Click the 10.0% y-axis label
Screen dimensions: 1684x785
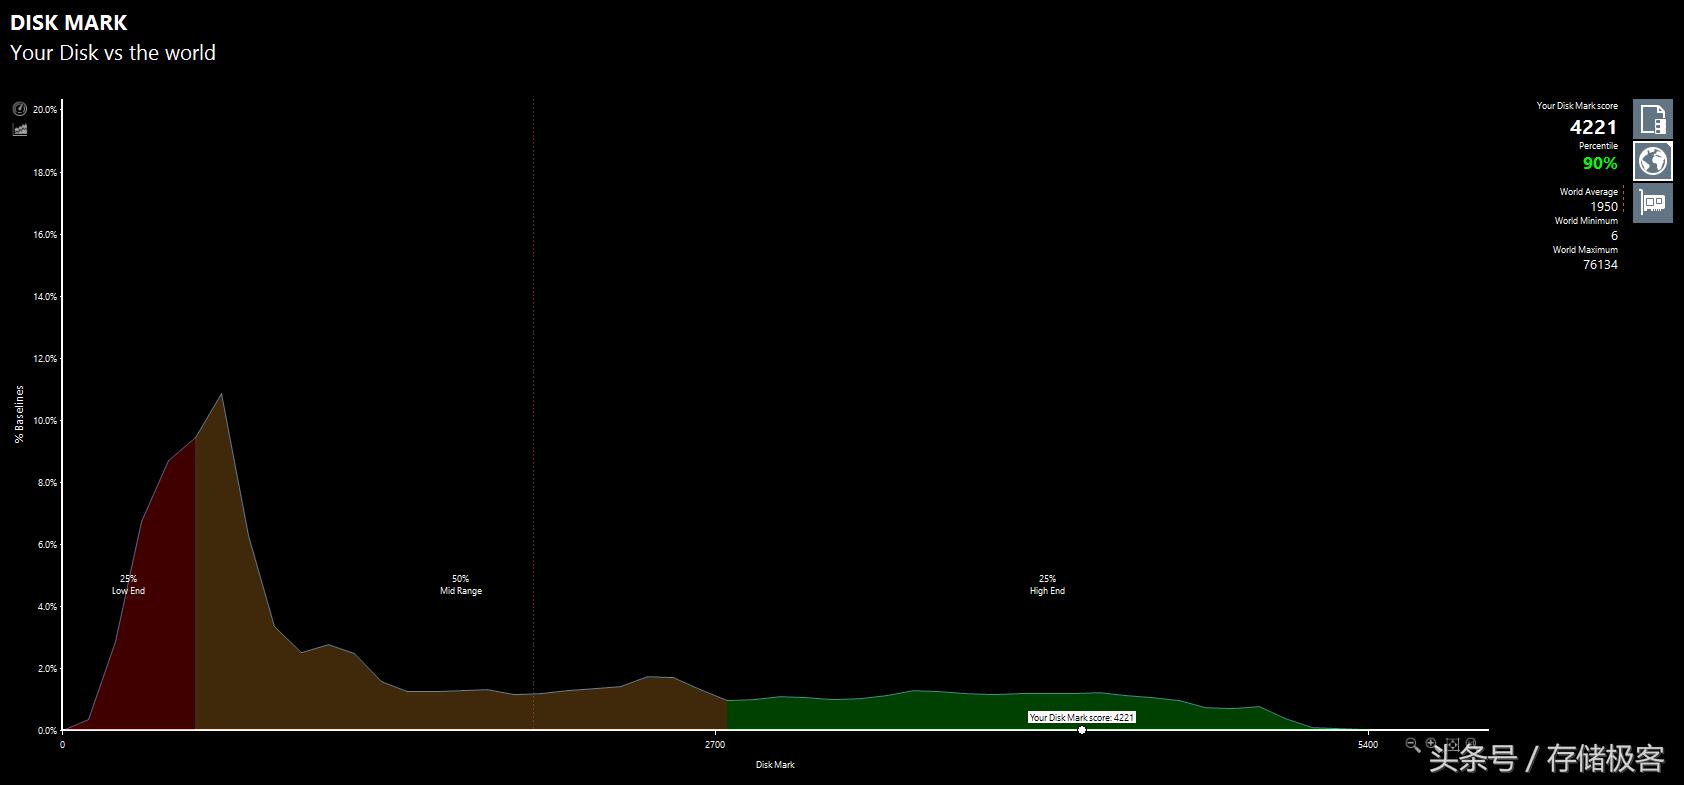[x=45, y=421]
